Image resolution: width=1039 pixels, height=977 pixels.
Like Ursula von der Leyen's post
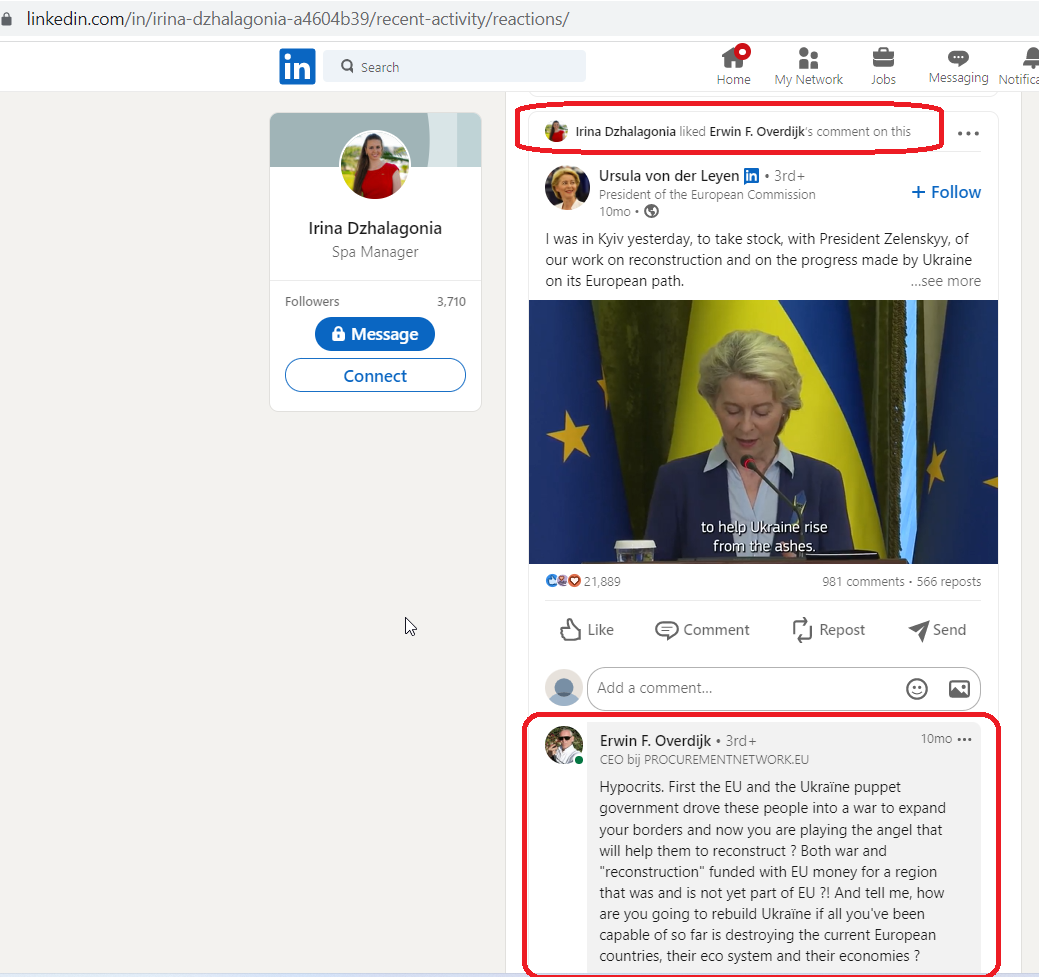[x=586, y=630]
